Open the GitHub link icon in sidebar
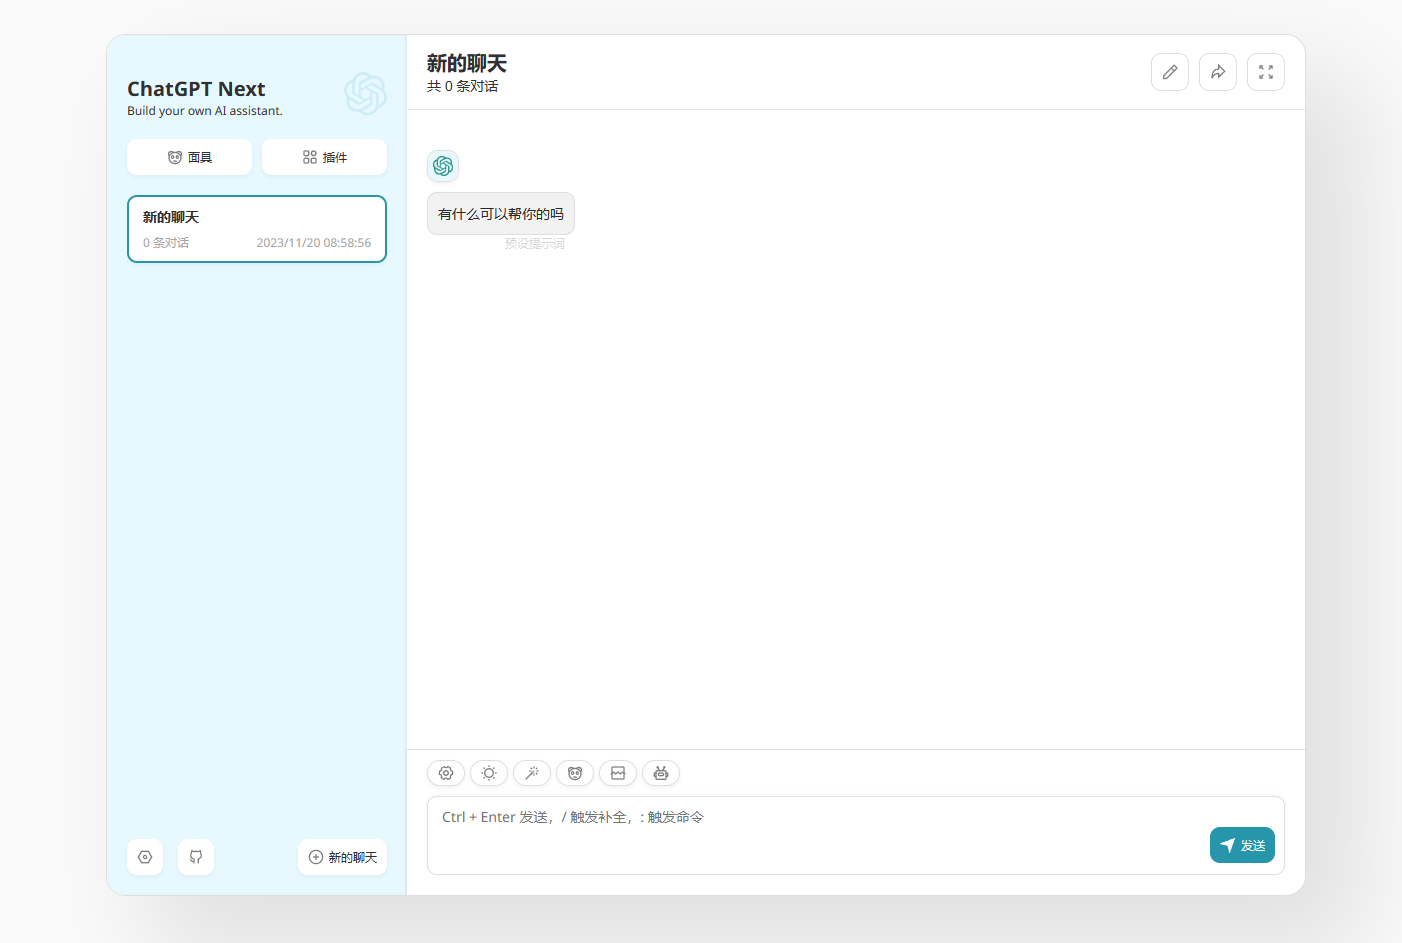Image resolution: width=1402 pixels, height=943 pixels. click(196, 857)
